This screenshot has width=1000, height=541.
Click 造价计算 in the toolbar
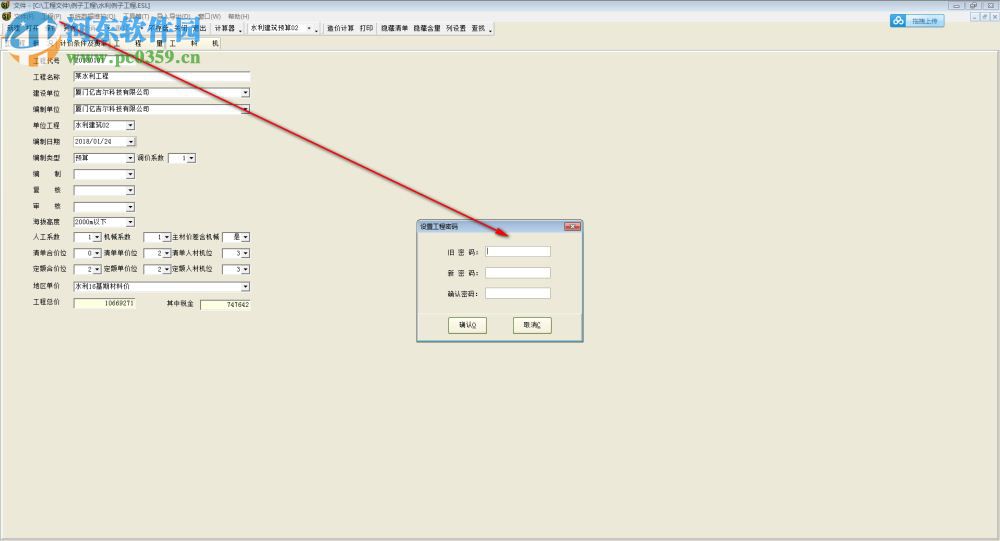340,28
